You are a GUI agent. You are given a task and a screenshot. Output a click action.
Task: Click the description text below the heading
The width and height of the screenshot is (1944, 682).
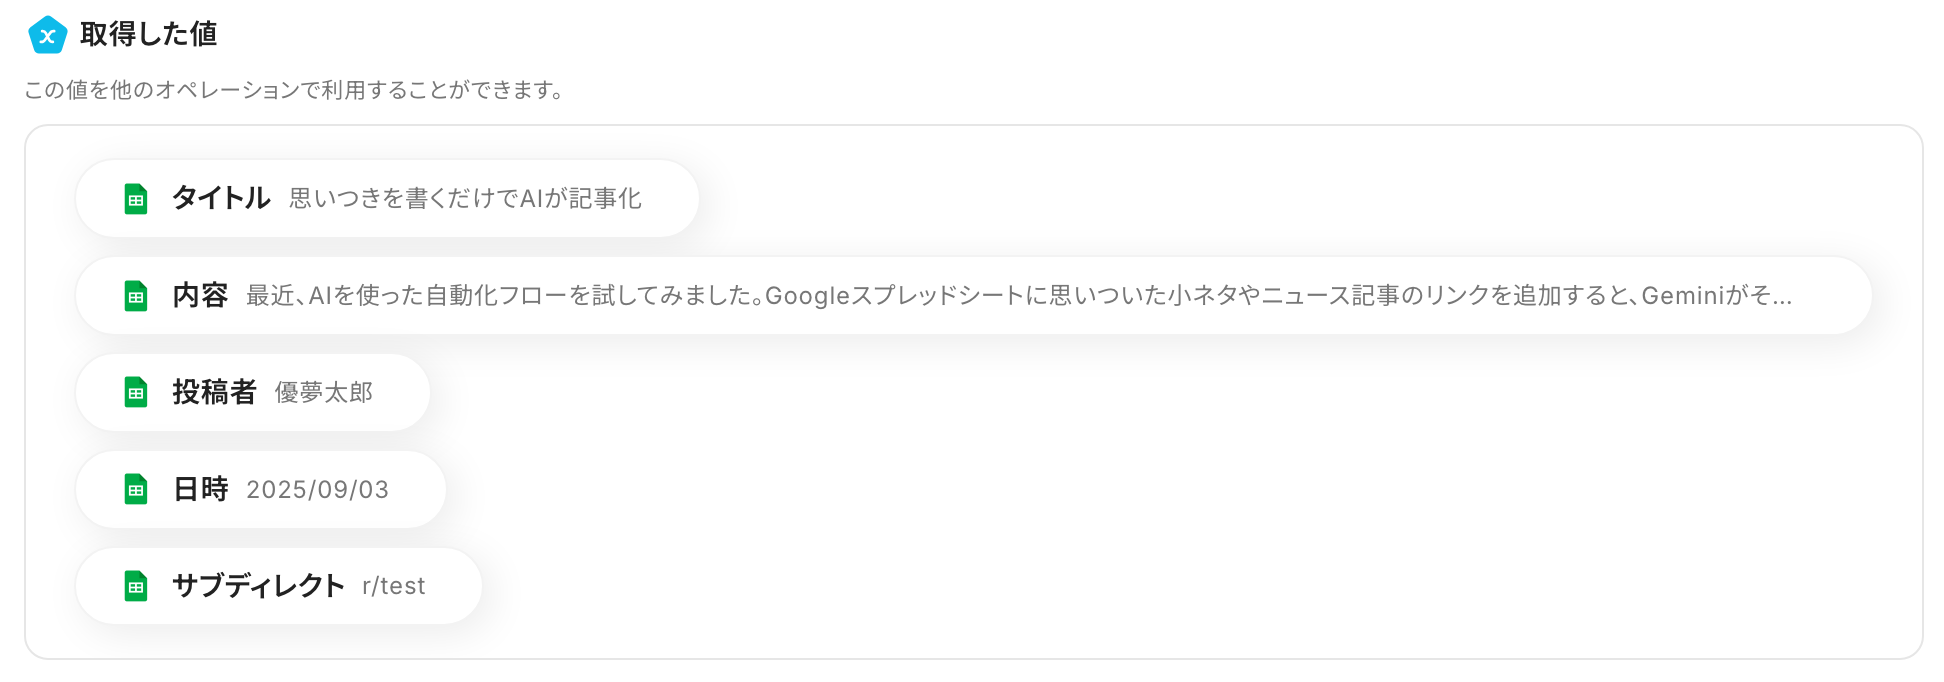click(x=295, y=90)
